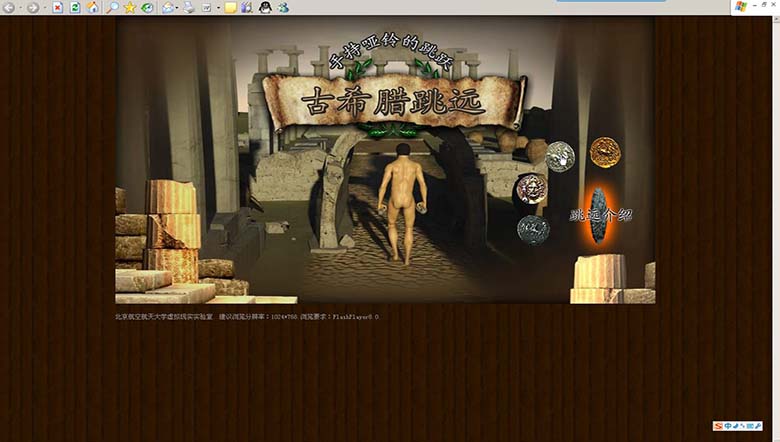Expand the dropdown arrow beside the Edit icon
This screenshot has width=780, height=442.
click(217, 8)
